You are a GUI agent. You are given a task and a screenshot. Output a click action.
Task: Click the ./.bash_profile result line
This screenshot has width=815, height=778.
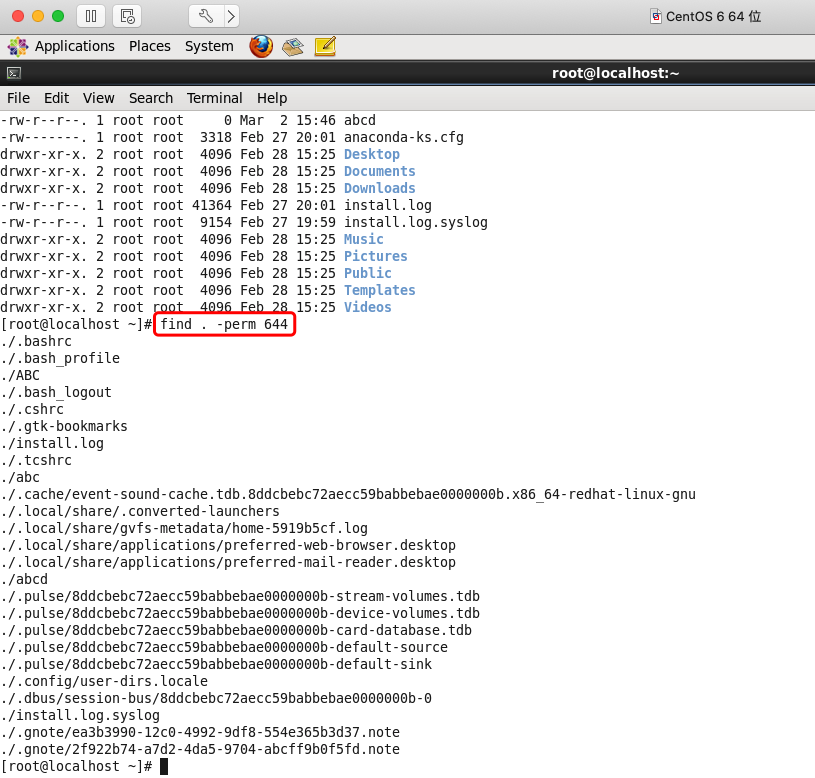(60, 359)
